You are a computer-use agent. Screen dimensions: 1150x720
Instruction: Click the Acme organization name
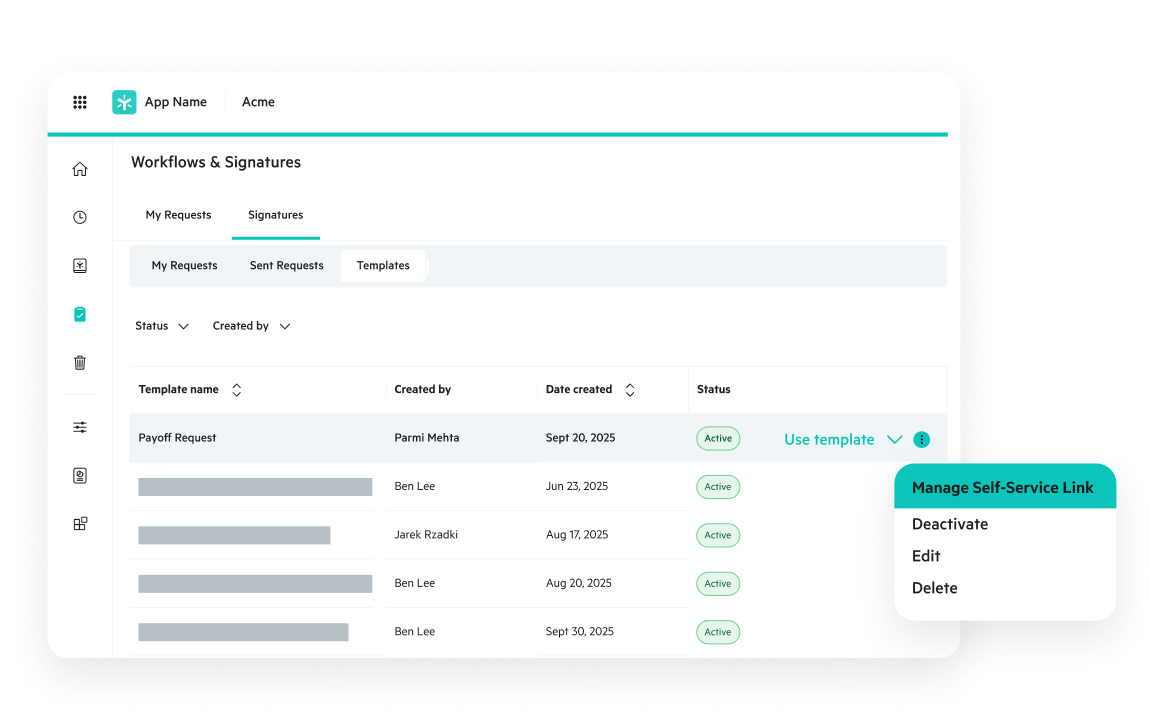pos(258,102)
